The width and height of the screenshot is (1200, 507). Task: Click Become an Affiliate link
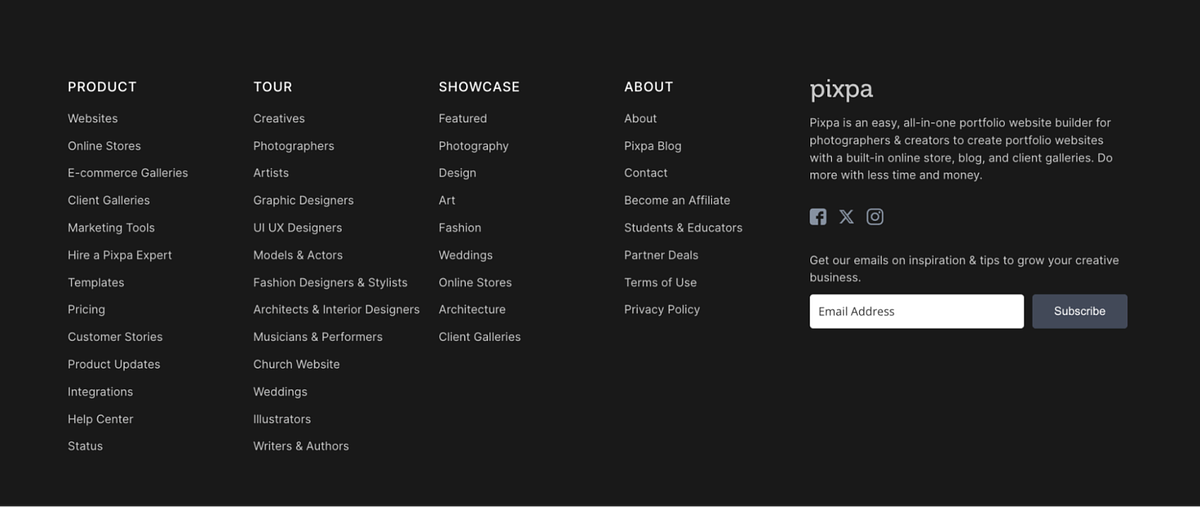677,200
